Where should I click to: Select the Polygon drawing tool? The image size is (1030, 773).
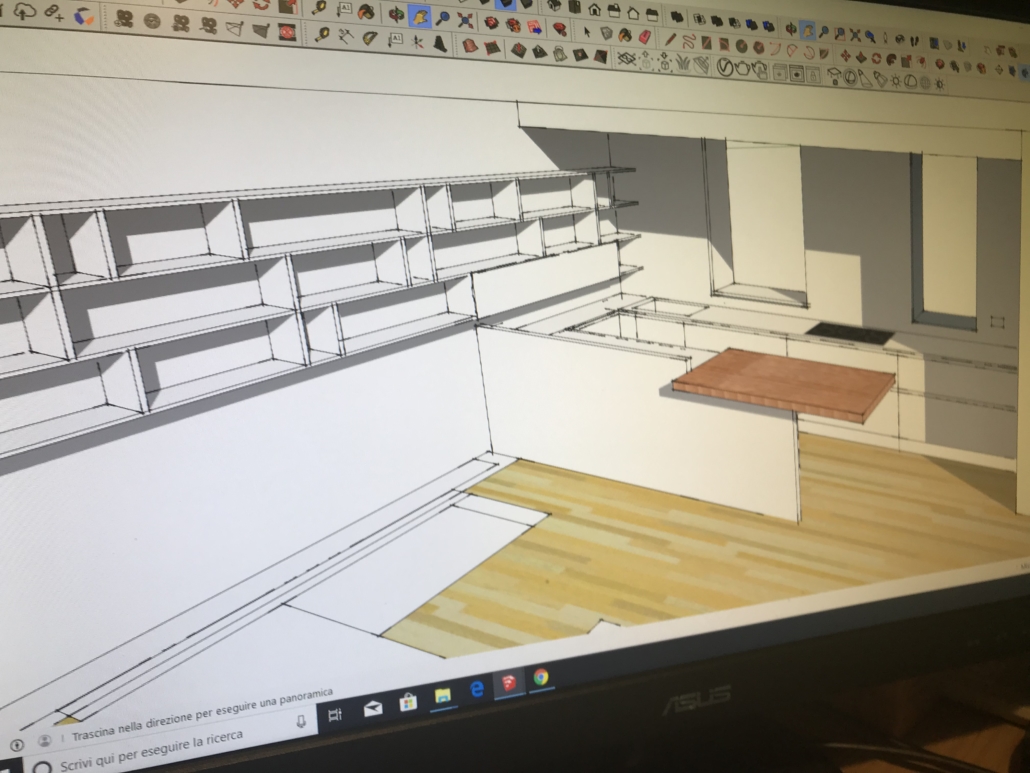758,47
